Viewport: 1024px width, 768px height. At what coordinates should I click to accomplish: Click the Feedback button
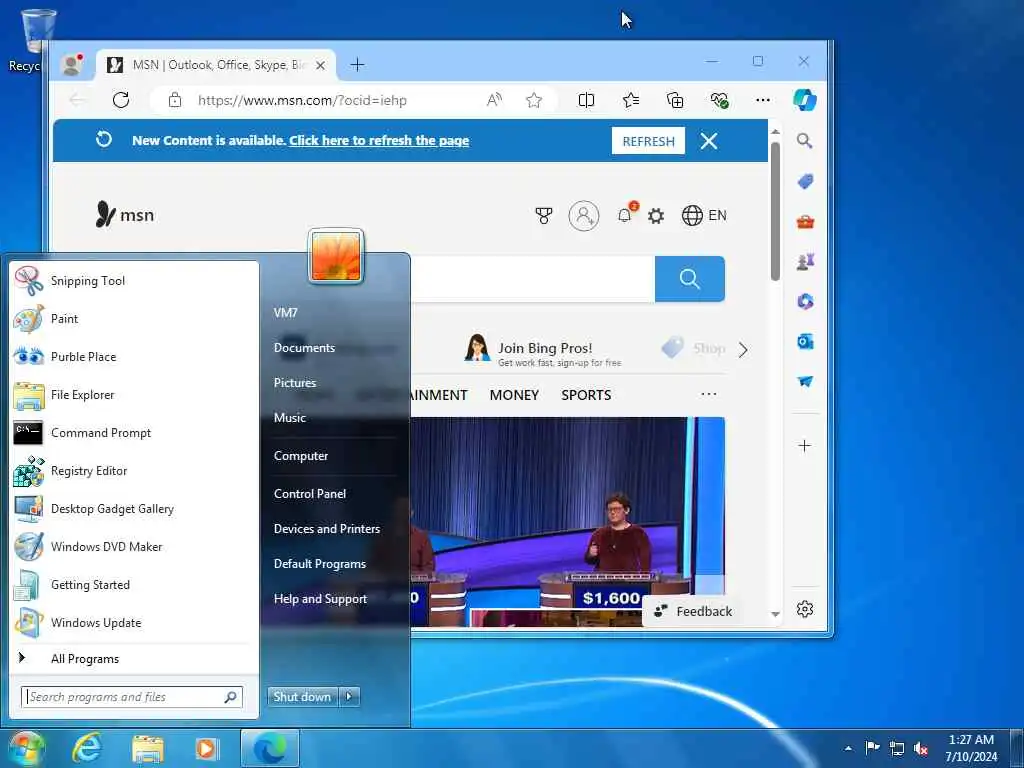(x=694, y=611)
